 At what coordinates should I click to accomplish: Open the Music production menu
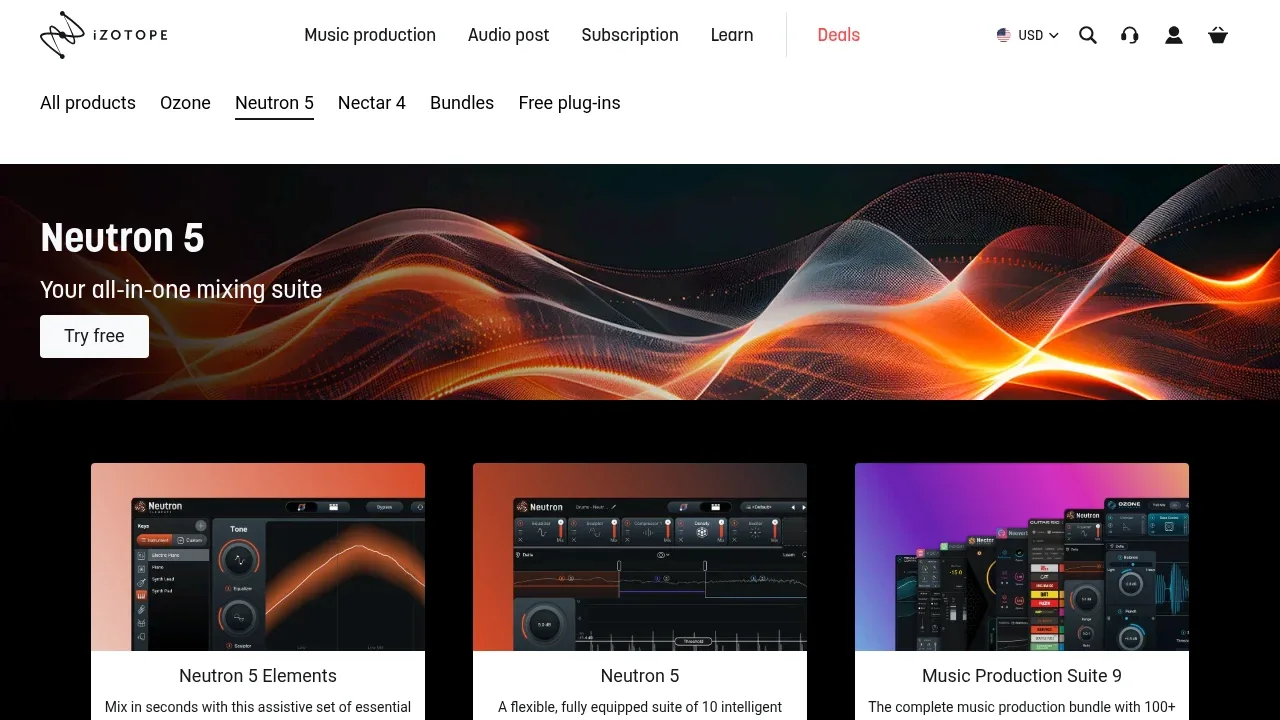(370, 35)
